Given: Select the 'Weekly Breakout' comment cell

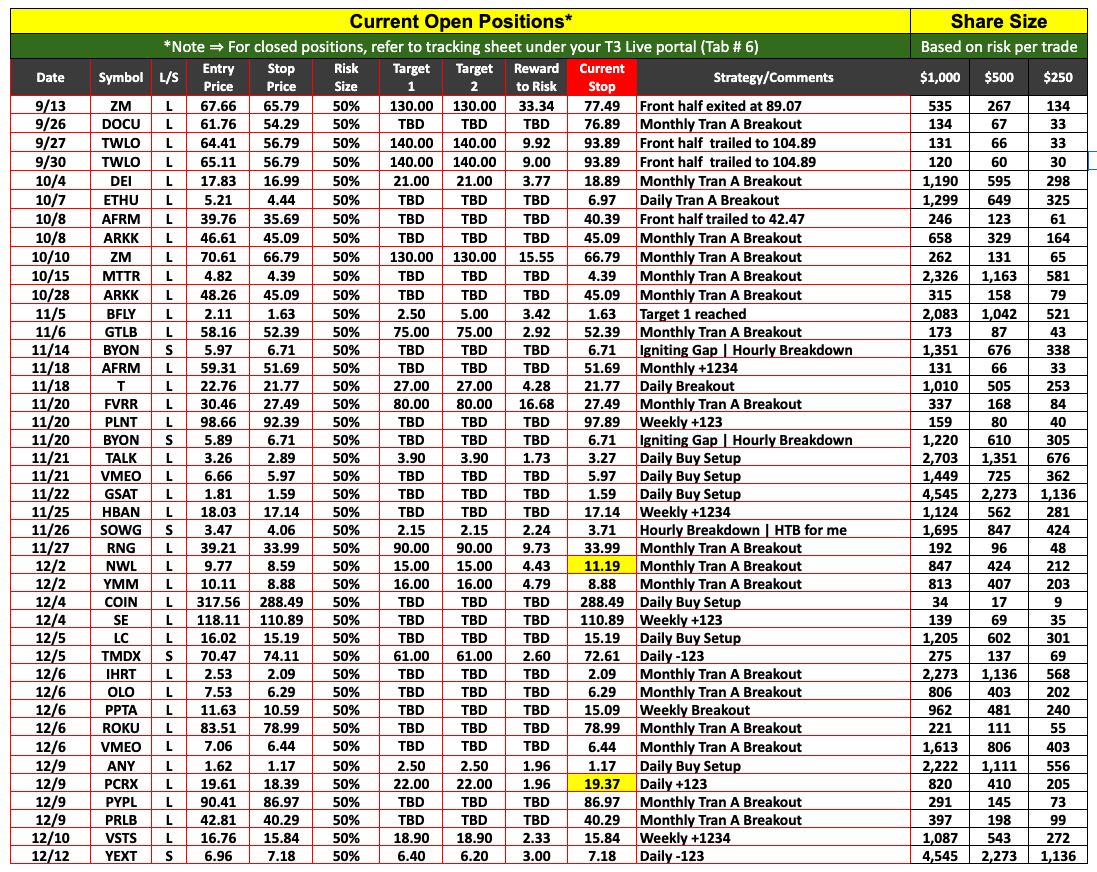Looking at the screenshot, I should point(695,710).
